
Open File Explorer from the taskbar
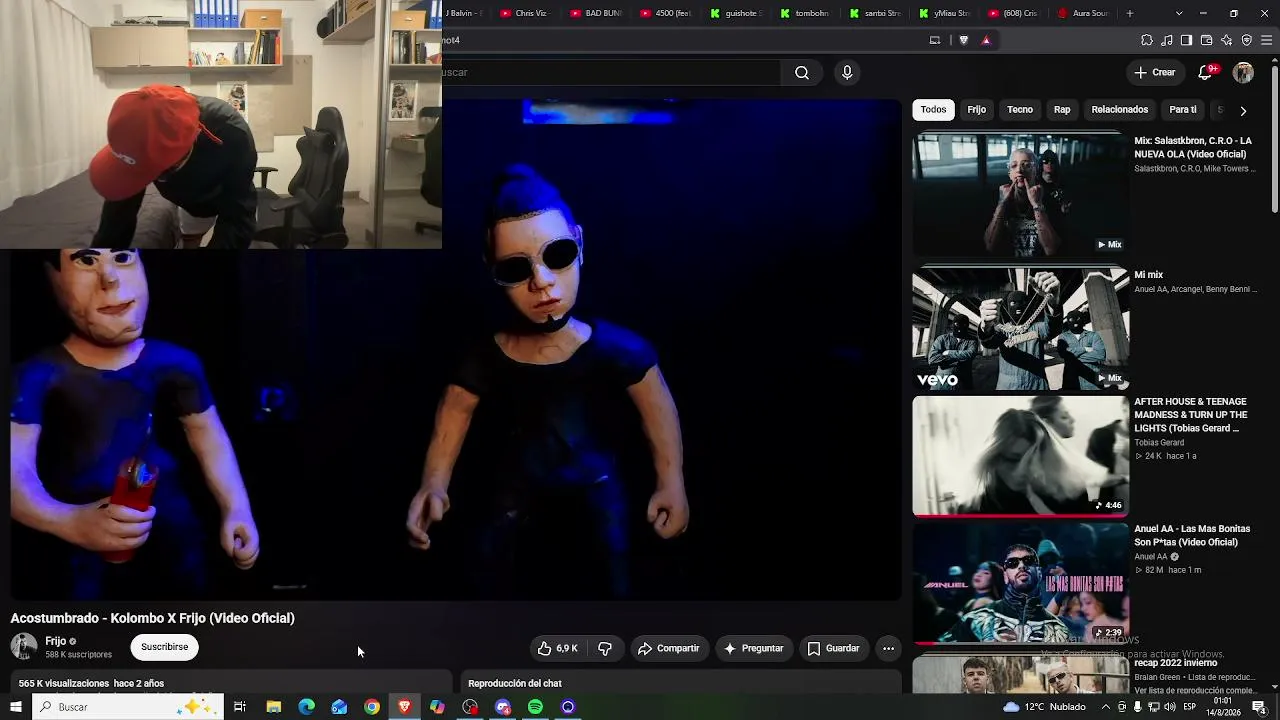(x=273, y=707)
